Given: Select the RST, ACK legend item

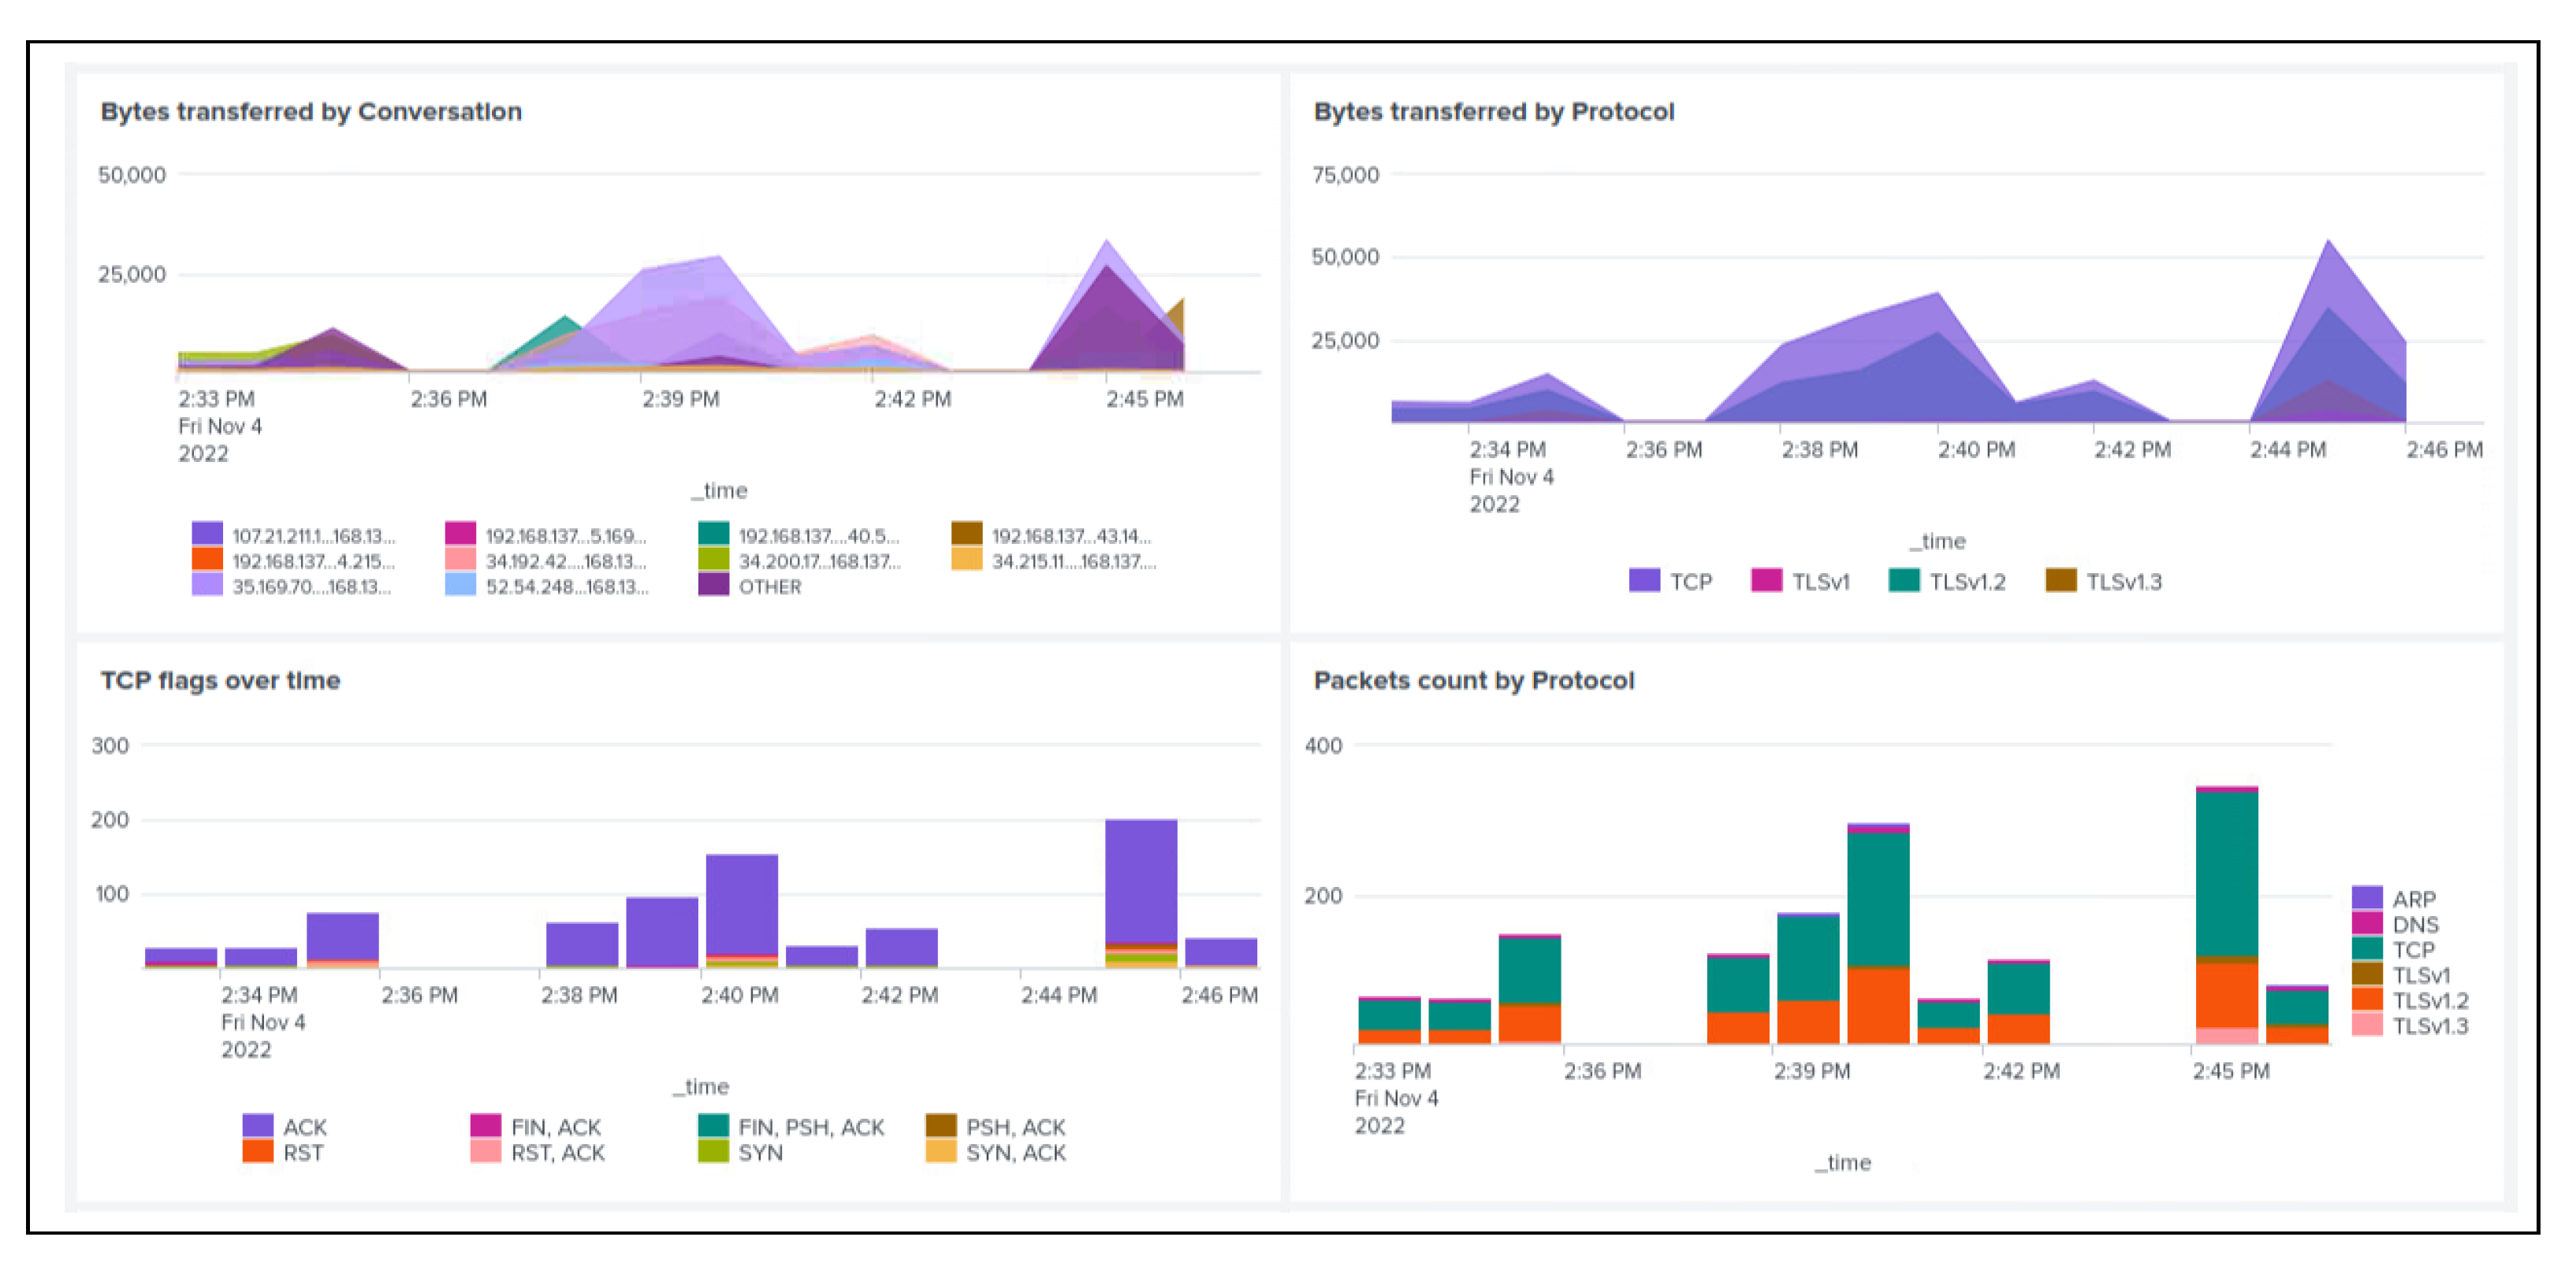Looking at the screenshot, I should (x=557, y=1152).
